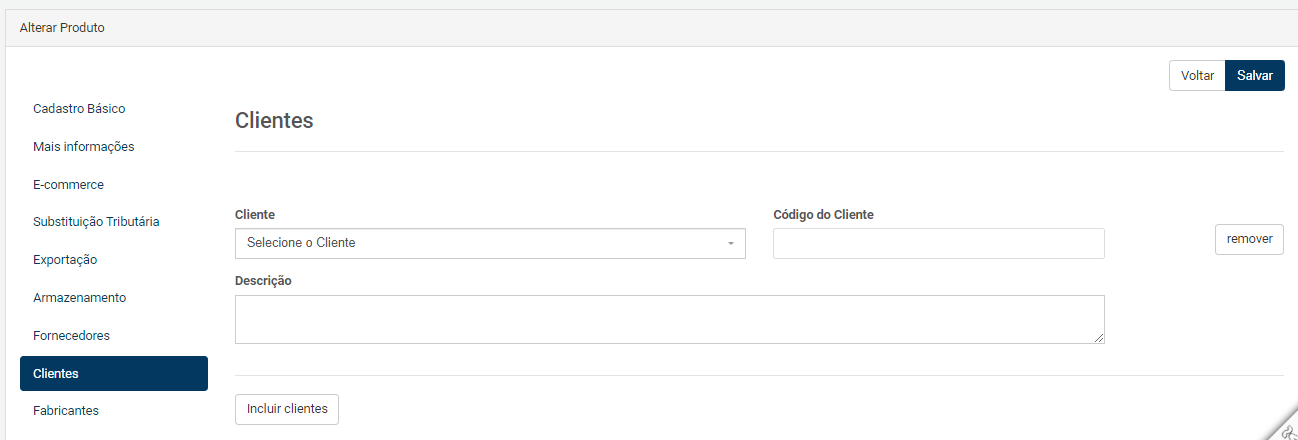Screen dimensions: 1298x440
Task: Remove this client entry with remover
Action: point(1249,240)
